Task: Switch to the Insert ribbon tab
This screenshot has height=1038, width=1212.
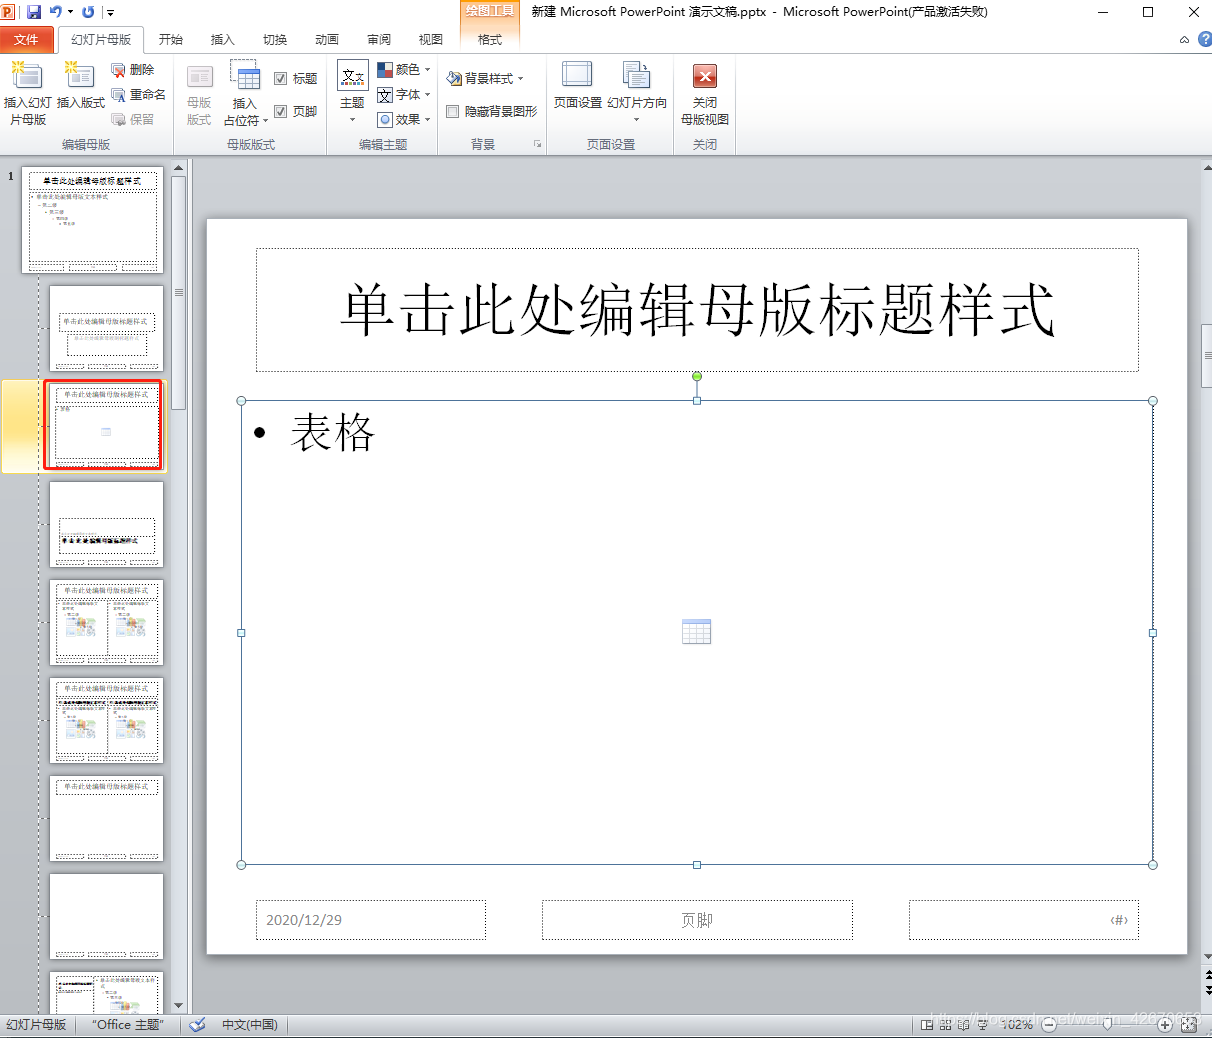Action: (222, 39)
